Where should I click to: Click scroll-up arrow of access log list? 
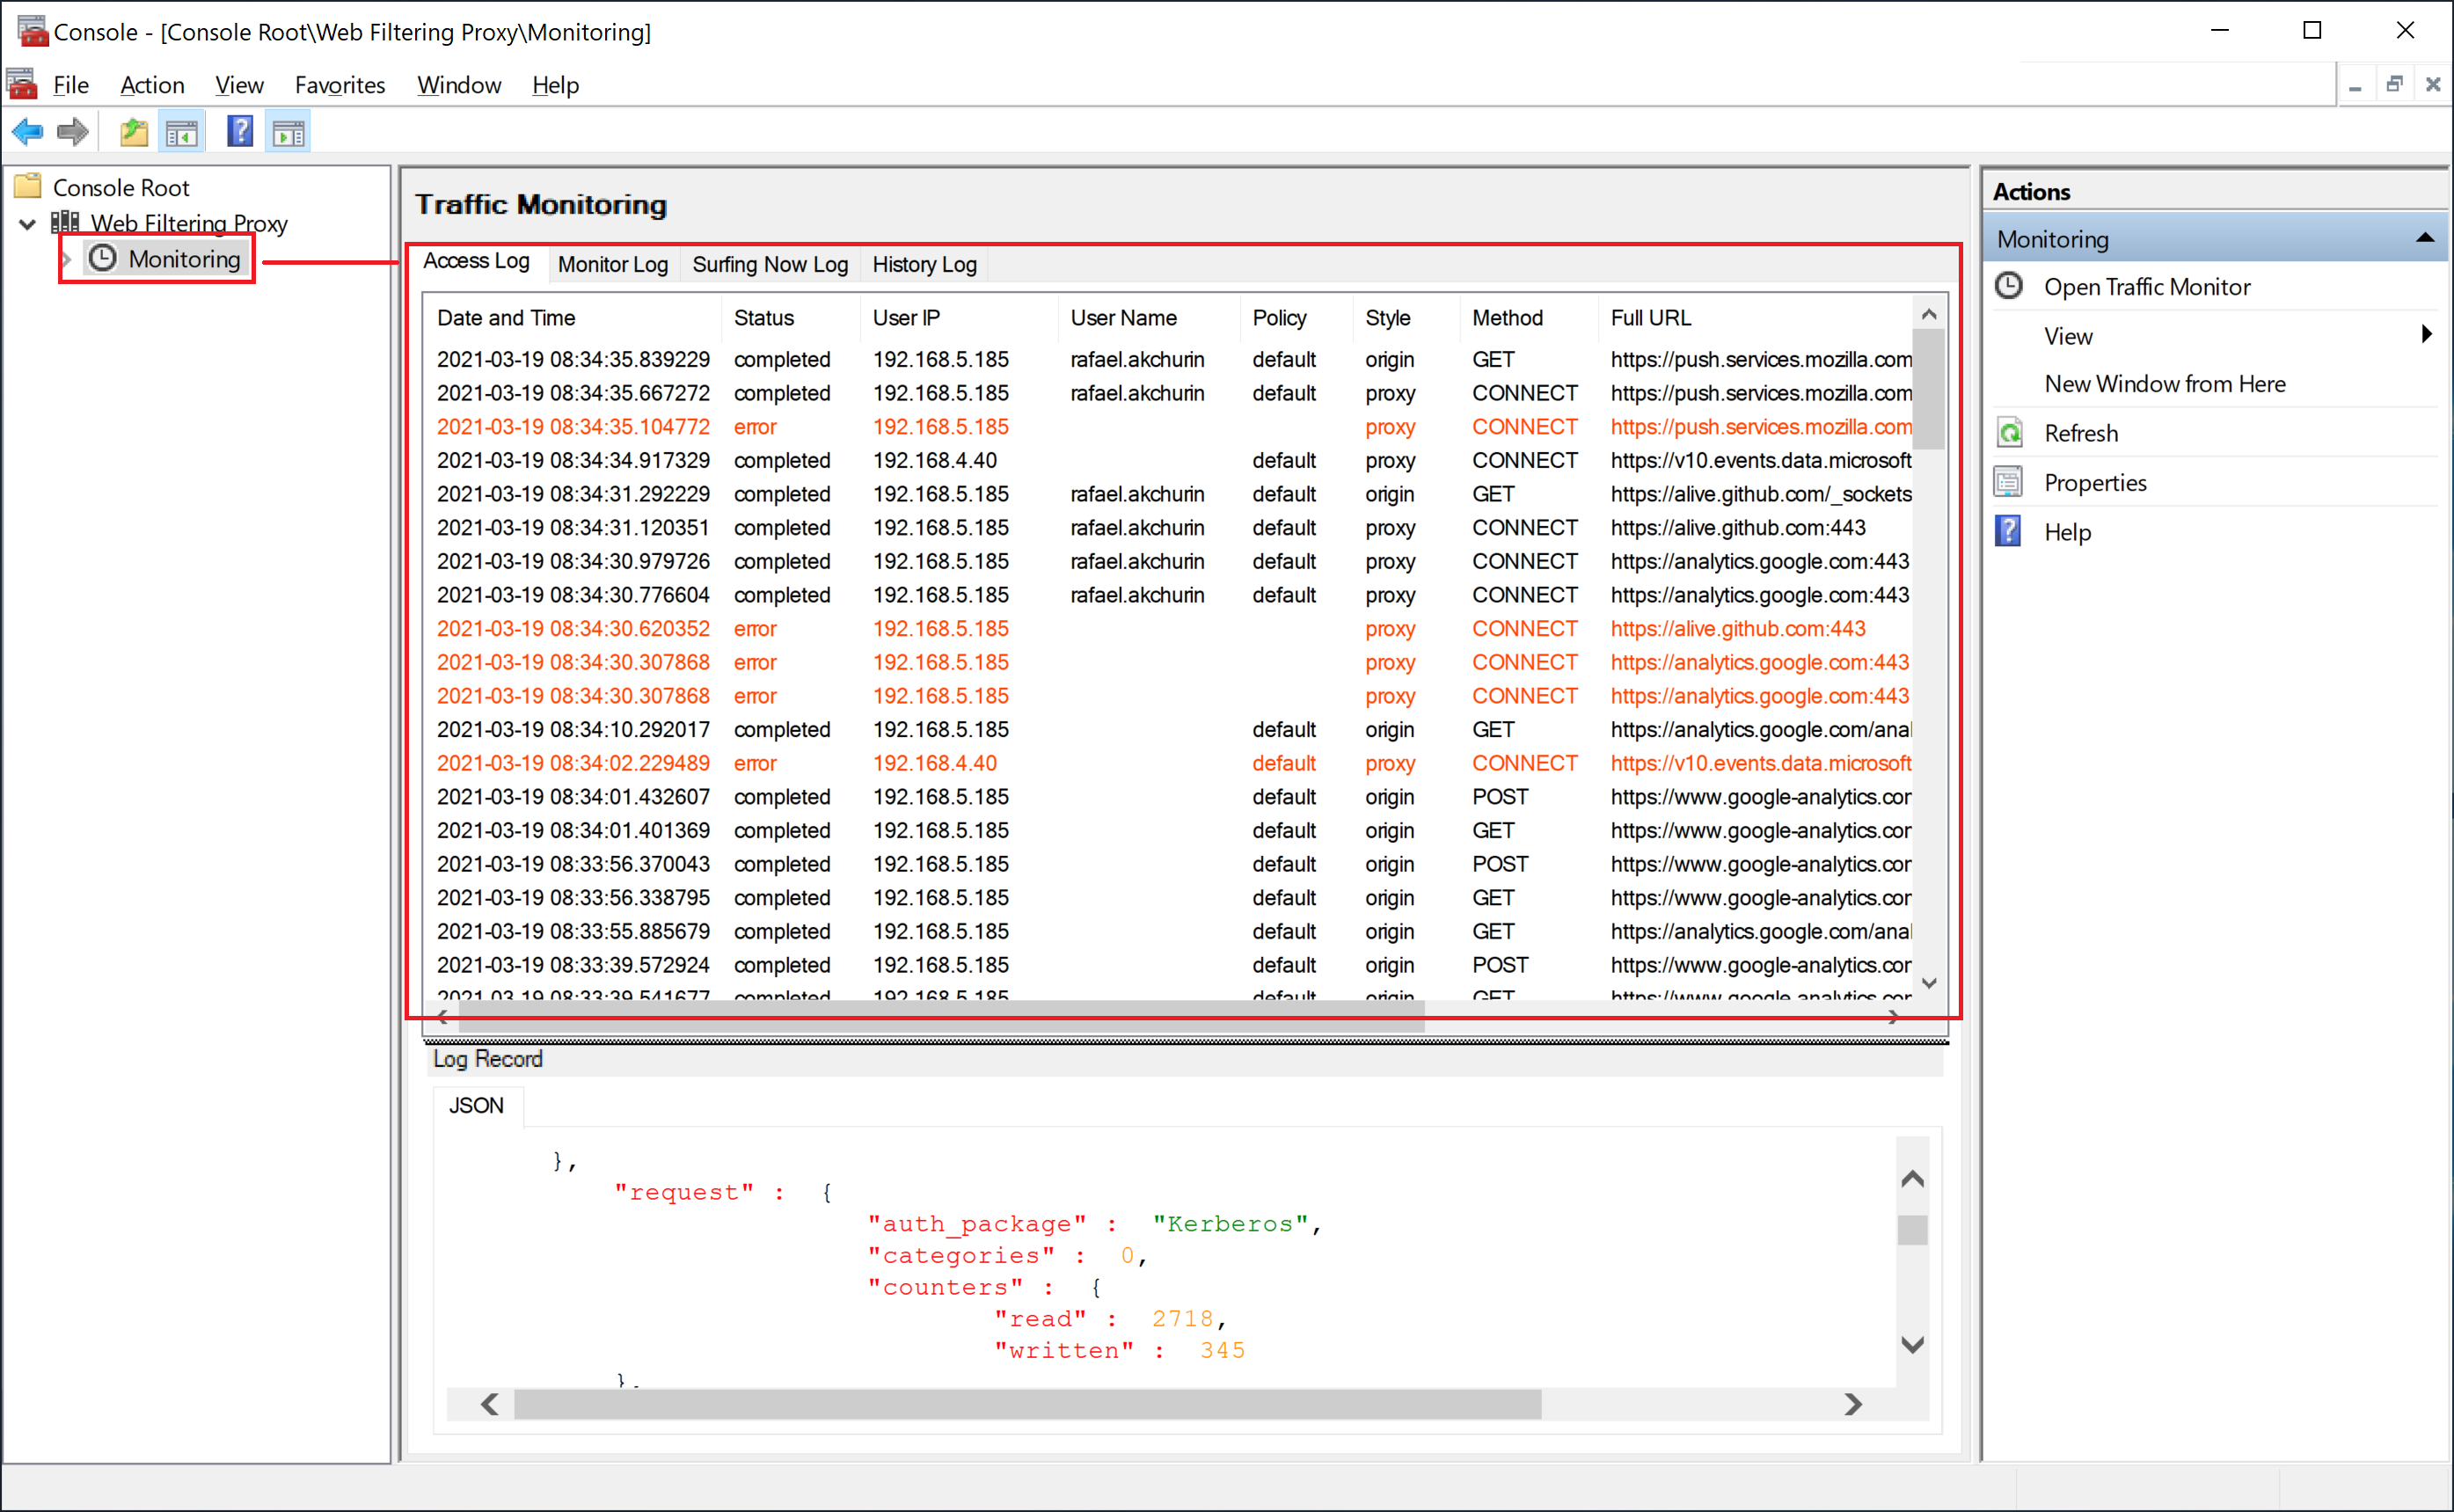[1929, 314]
